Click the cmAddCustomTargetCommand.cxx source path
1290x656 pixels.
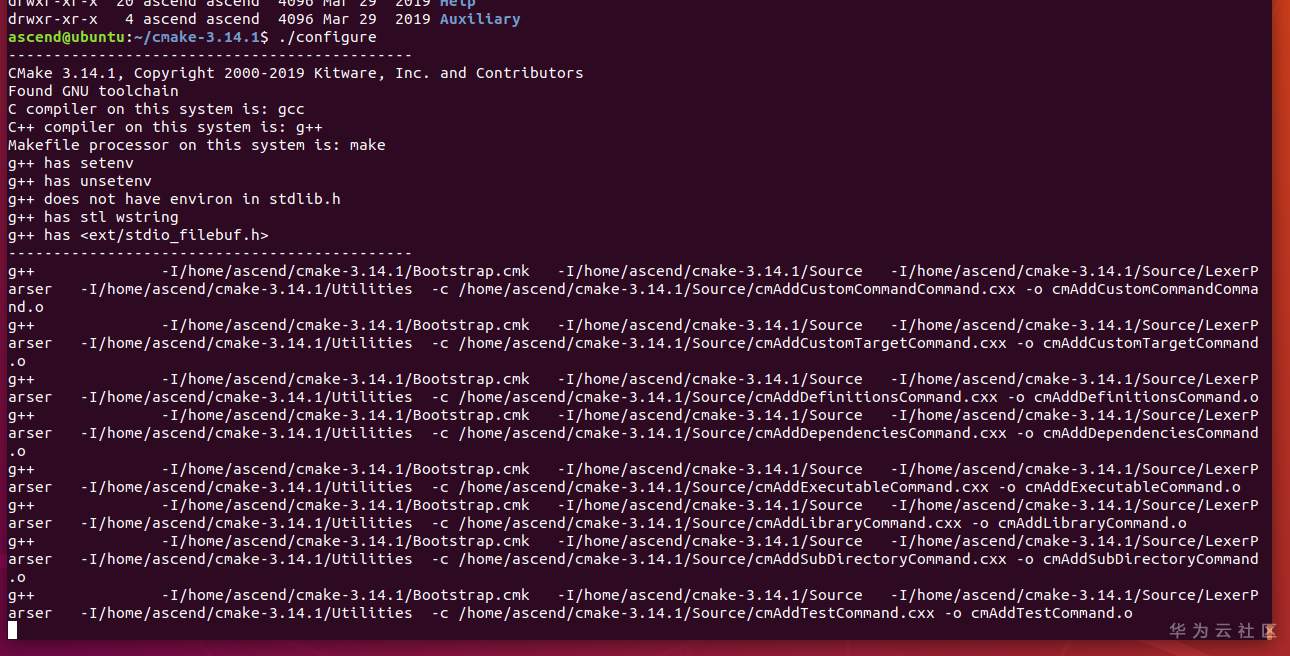[732, 343]
